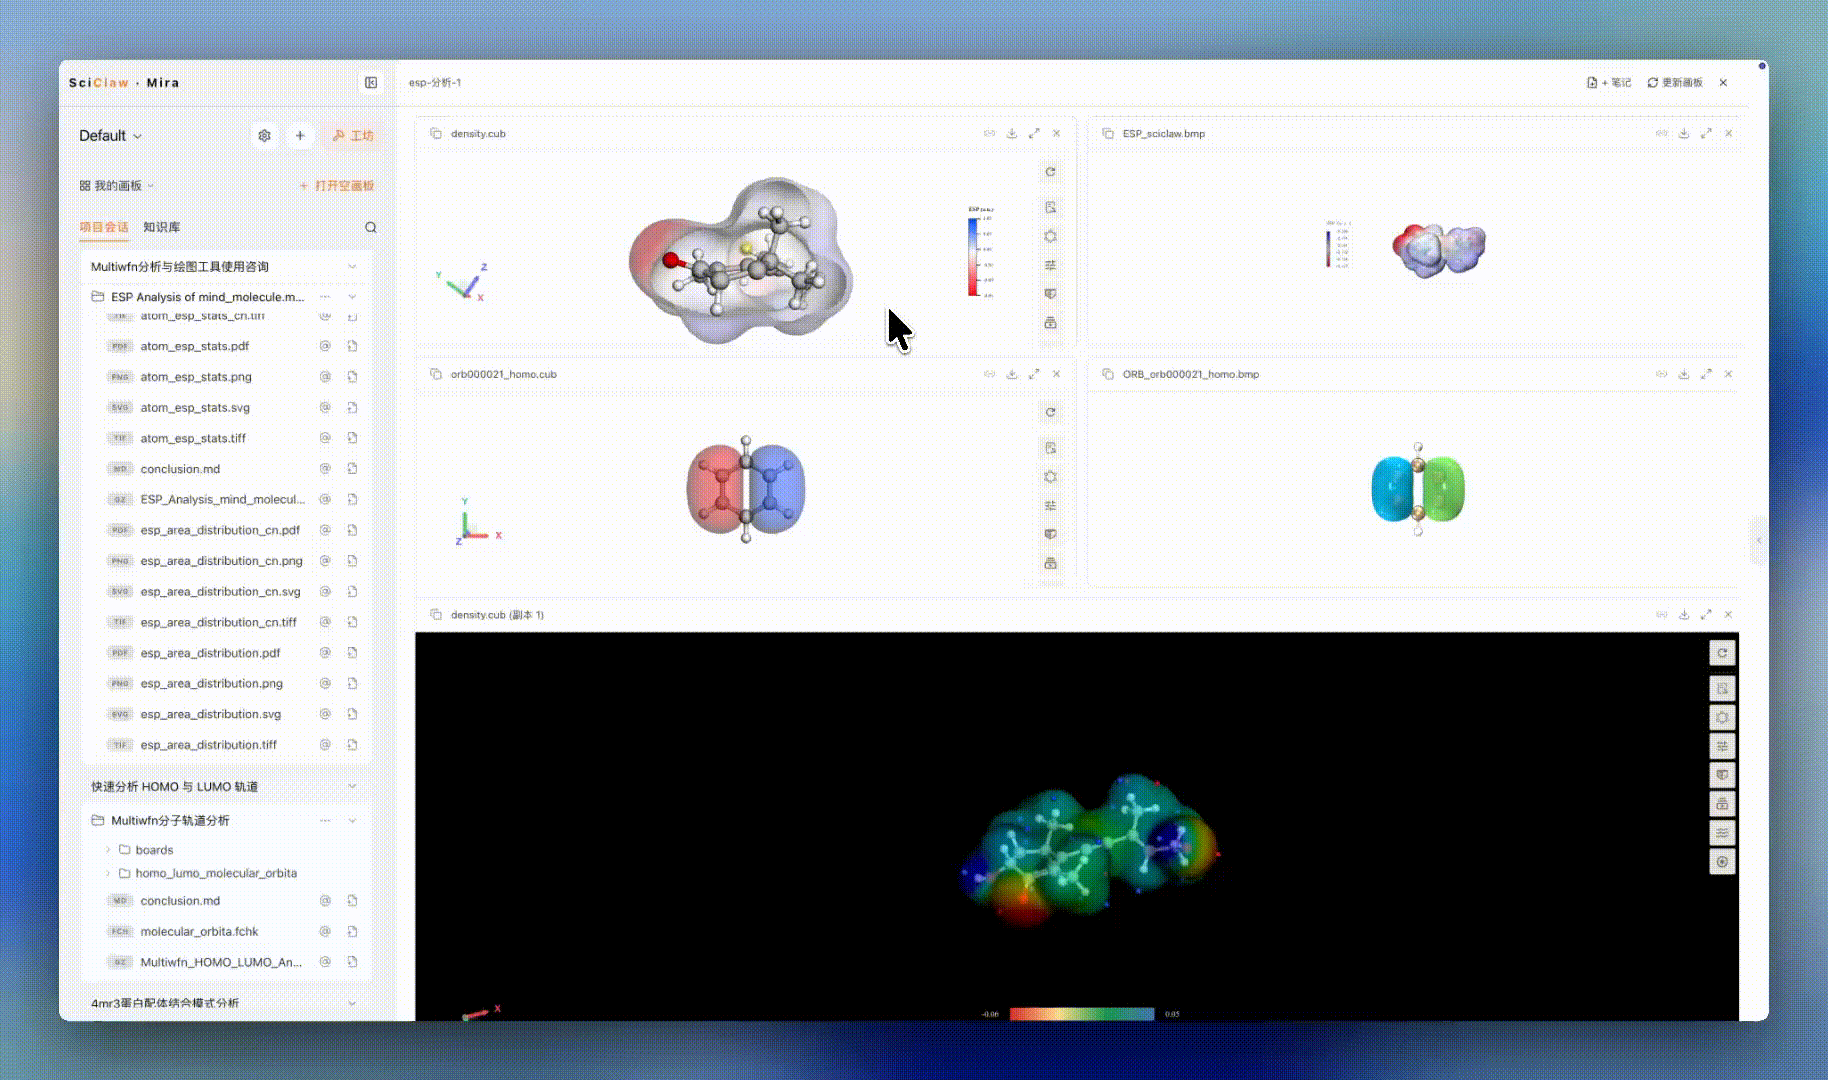Switch to the 项目会话 tab
Screen dimensions: 1828x1080
(x=104, y=227)
